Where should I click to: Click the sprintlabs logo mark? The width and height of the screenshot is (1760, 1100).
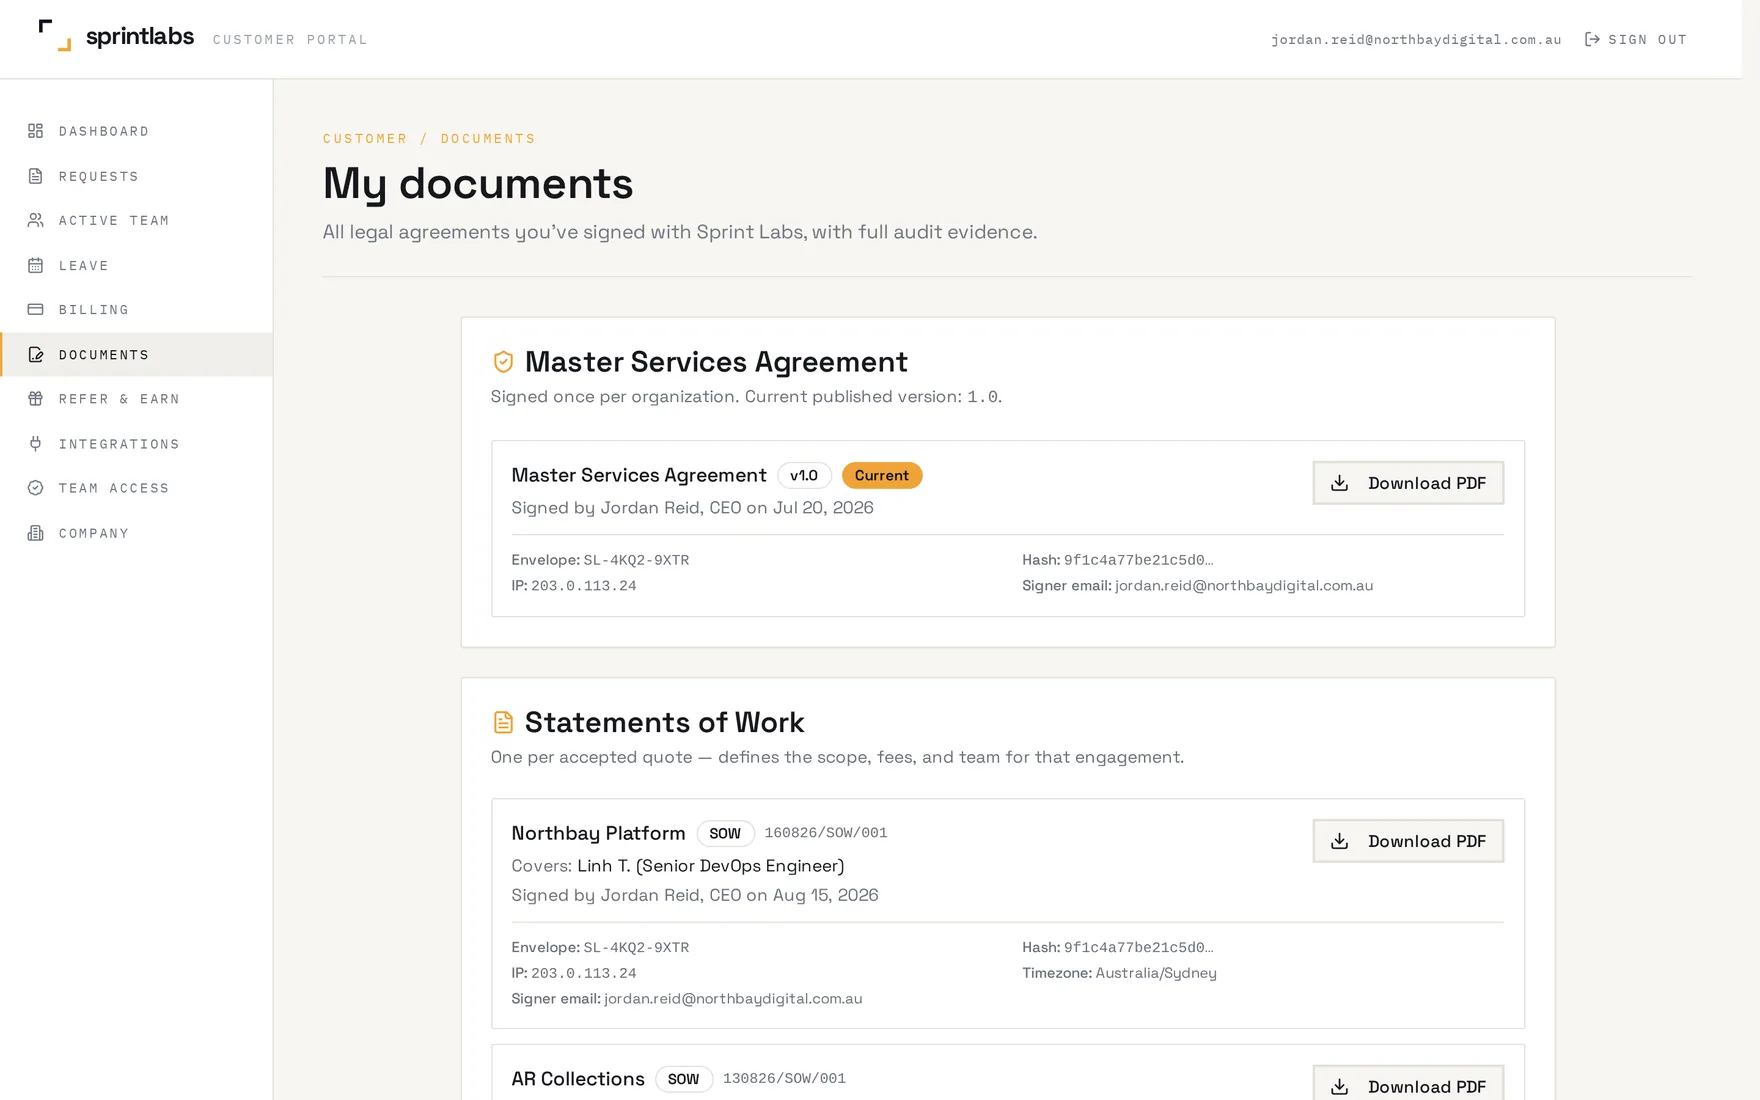point(54,35)
